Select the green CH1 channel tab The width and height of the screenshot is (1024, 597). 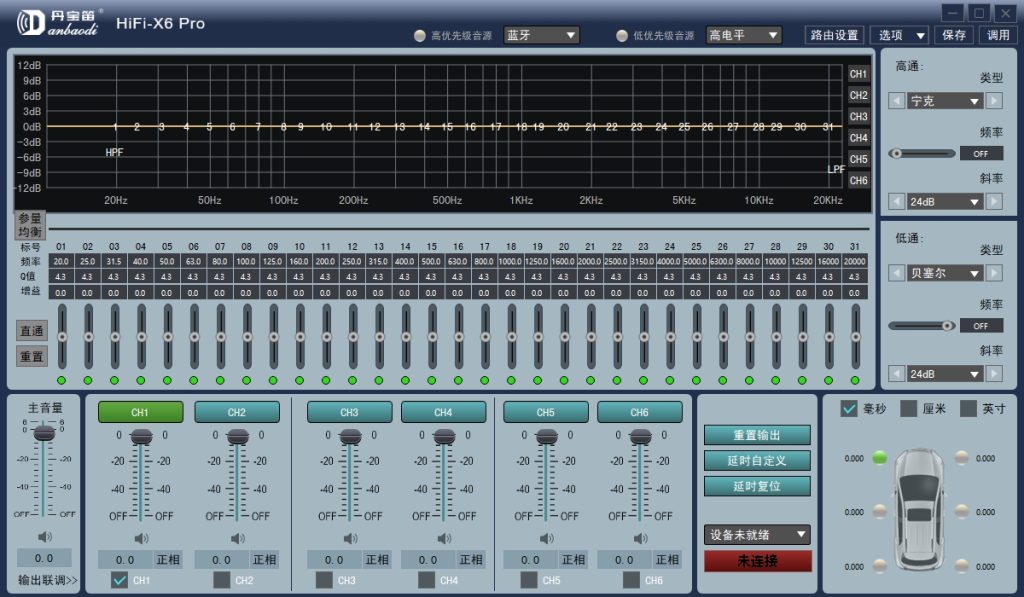click(140, 412)
